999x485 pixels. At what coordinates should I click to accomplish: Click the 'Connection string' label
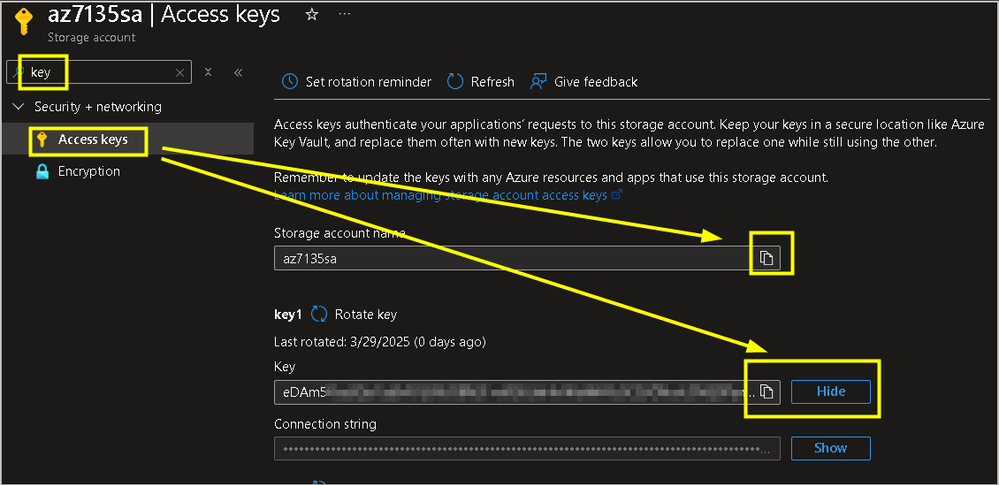(325, 424)
